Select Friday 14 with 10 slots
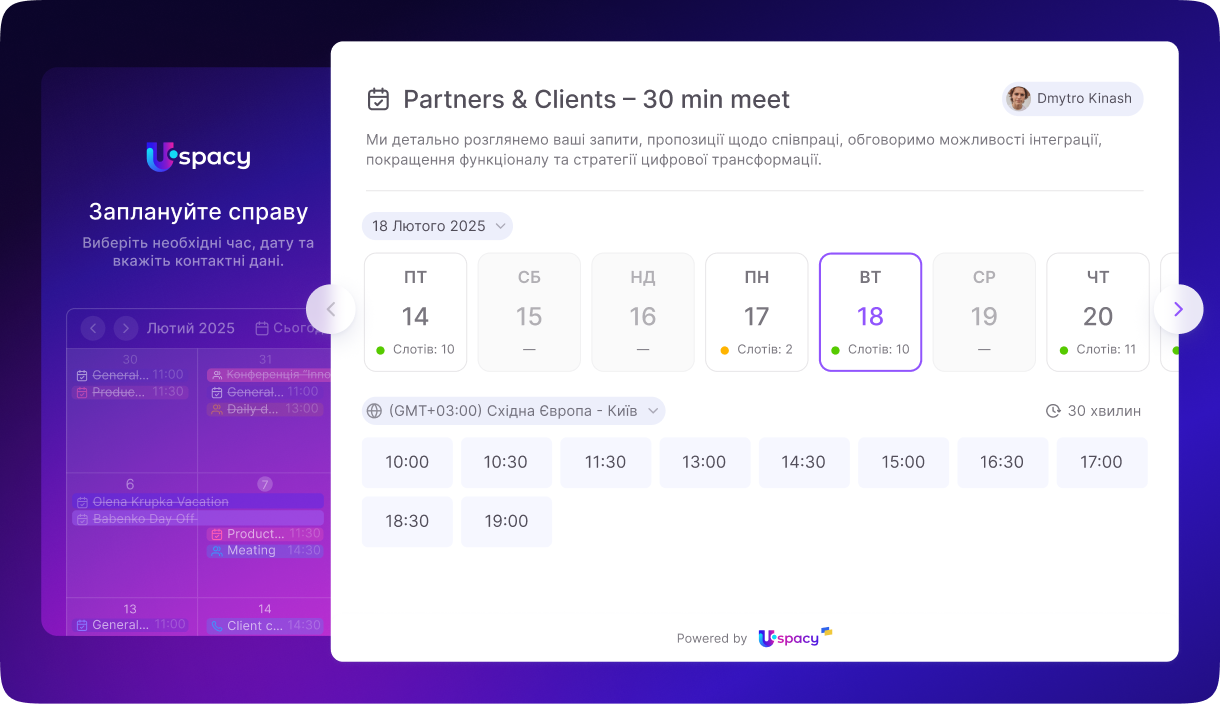 (415, 312)
